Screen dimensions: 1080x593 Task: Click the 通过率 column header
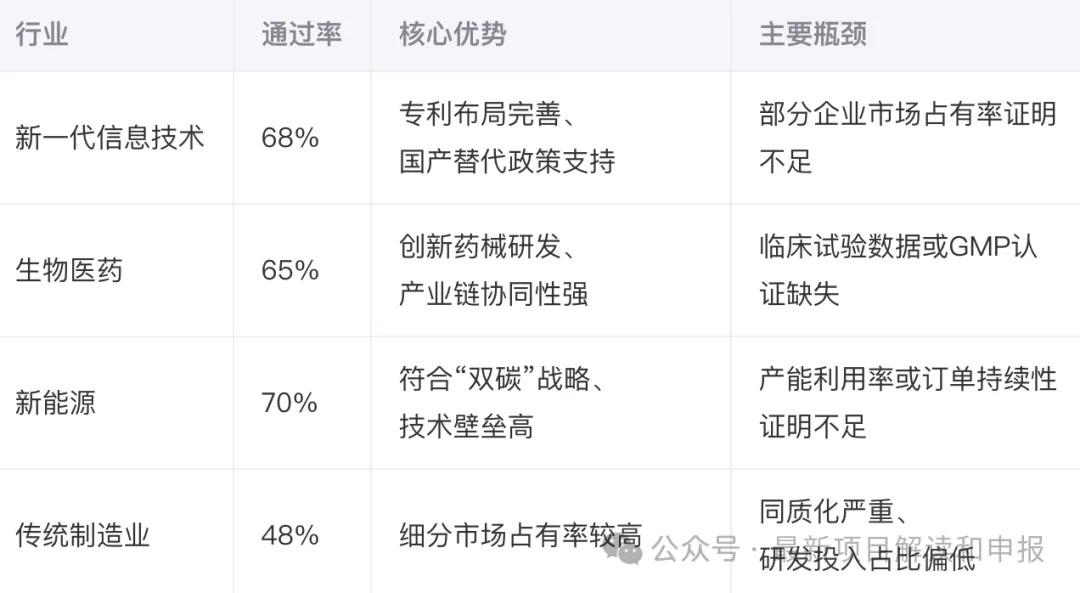[x=301, y=34]
